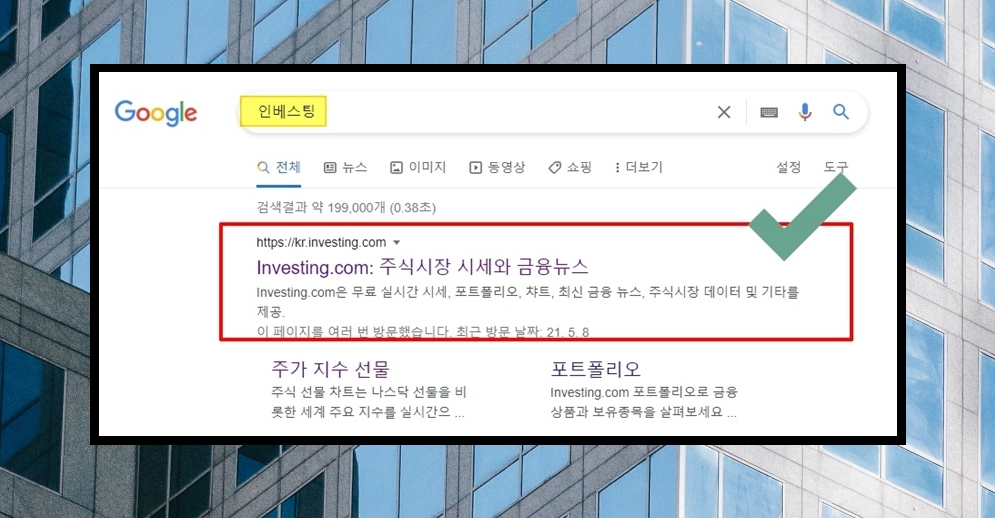This screenshot has width=995, height=518.
Task: Click the snippet starting Investing.com은 무료 실시간
Action: point(527,302)
